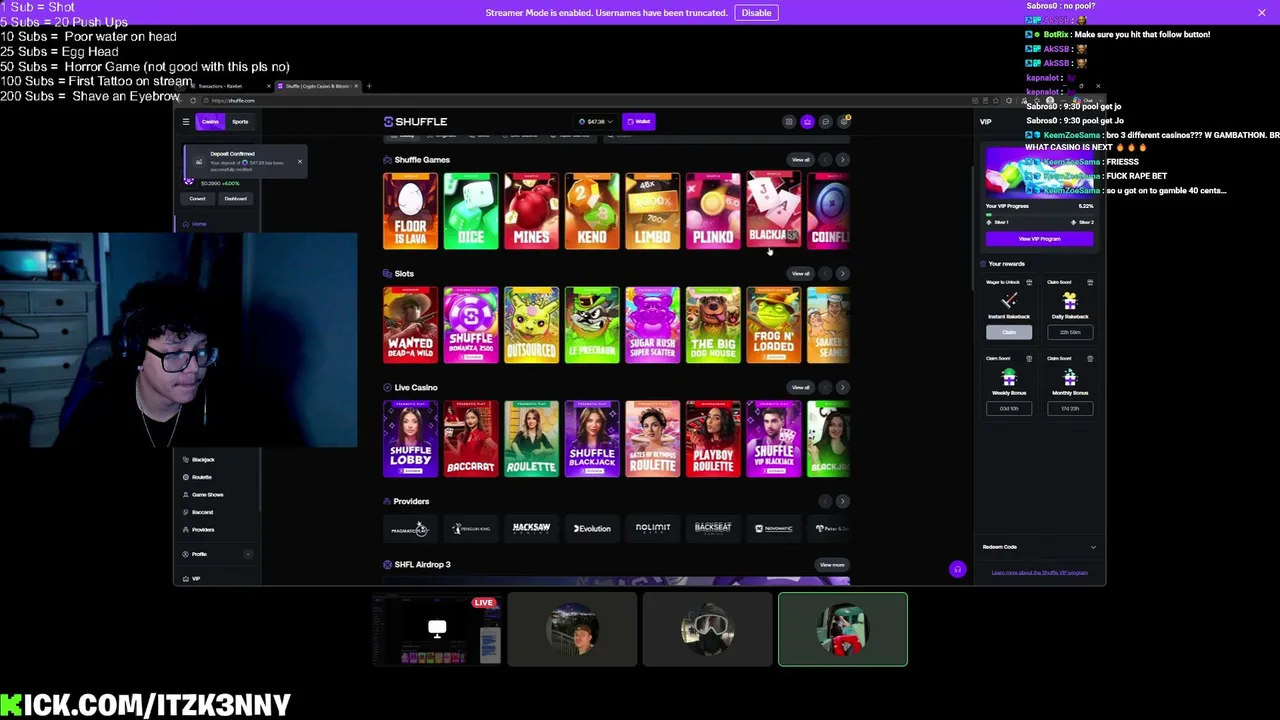This screenshot has height=720, width=1280.
Task: Switch to the Casino tab
Action: pos(210,122)
